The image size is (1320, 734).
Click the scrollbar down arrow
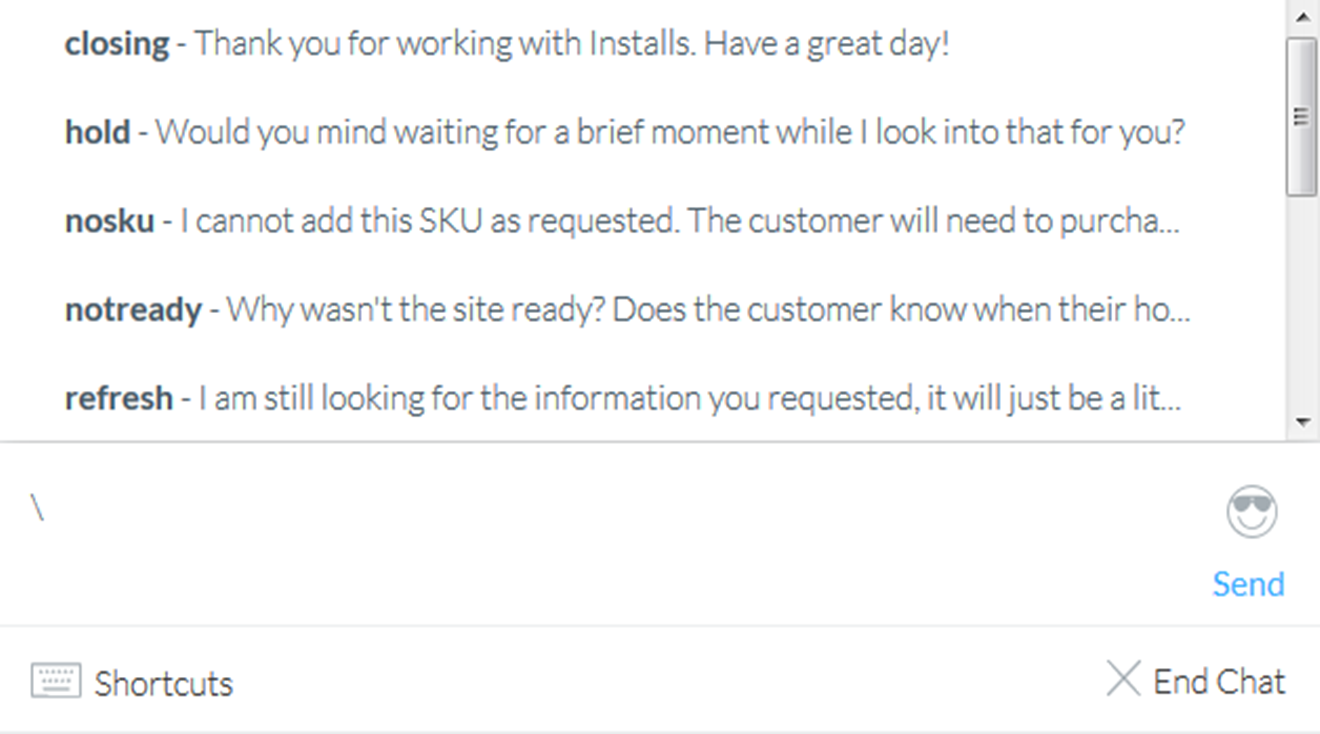click(x=1301, y=422)
